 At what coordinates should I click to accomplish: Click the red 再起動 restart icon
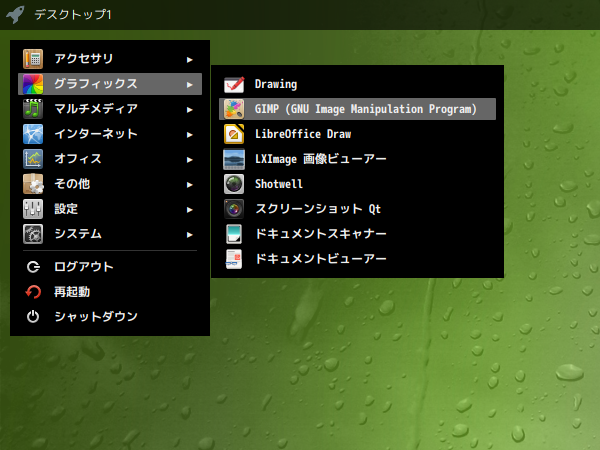33,292
